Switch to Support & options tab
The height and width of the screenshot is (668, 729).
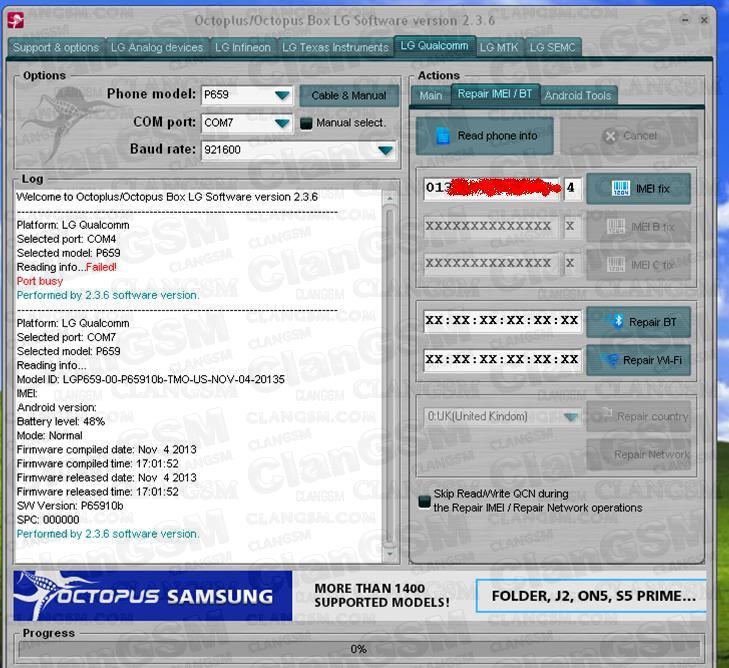tap(56, 47)
